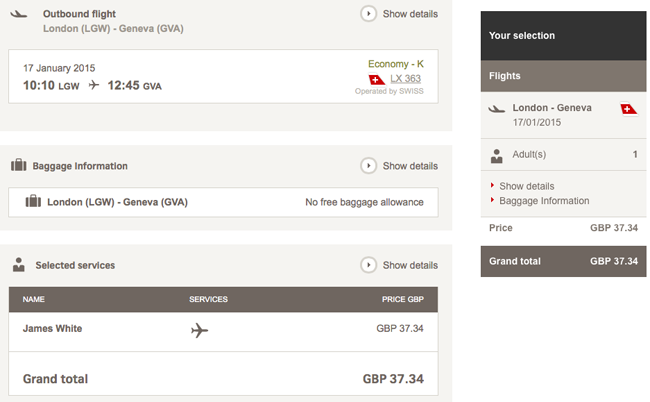The width and height of the screenshot is (650, 402).
Task: Expand Outbound flight with Show details
Action: click(399, 14)
